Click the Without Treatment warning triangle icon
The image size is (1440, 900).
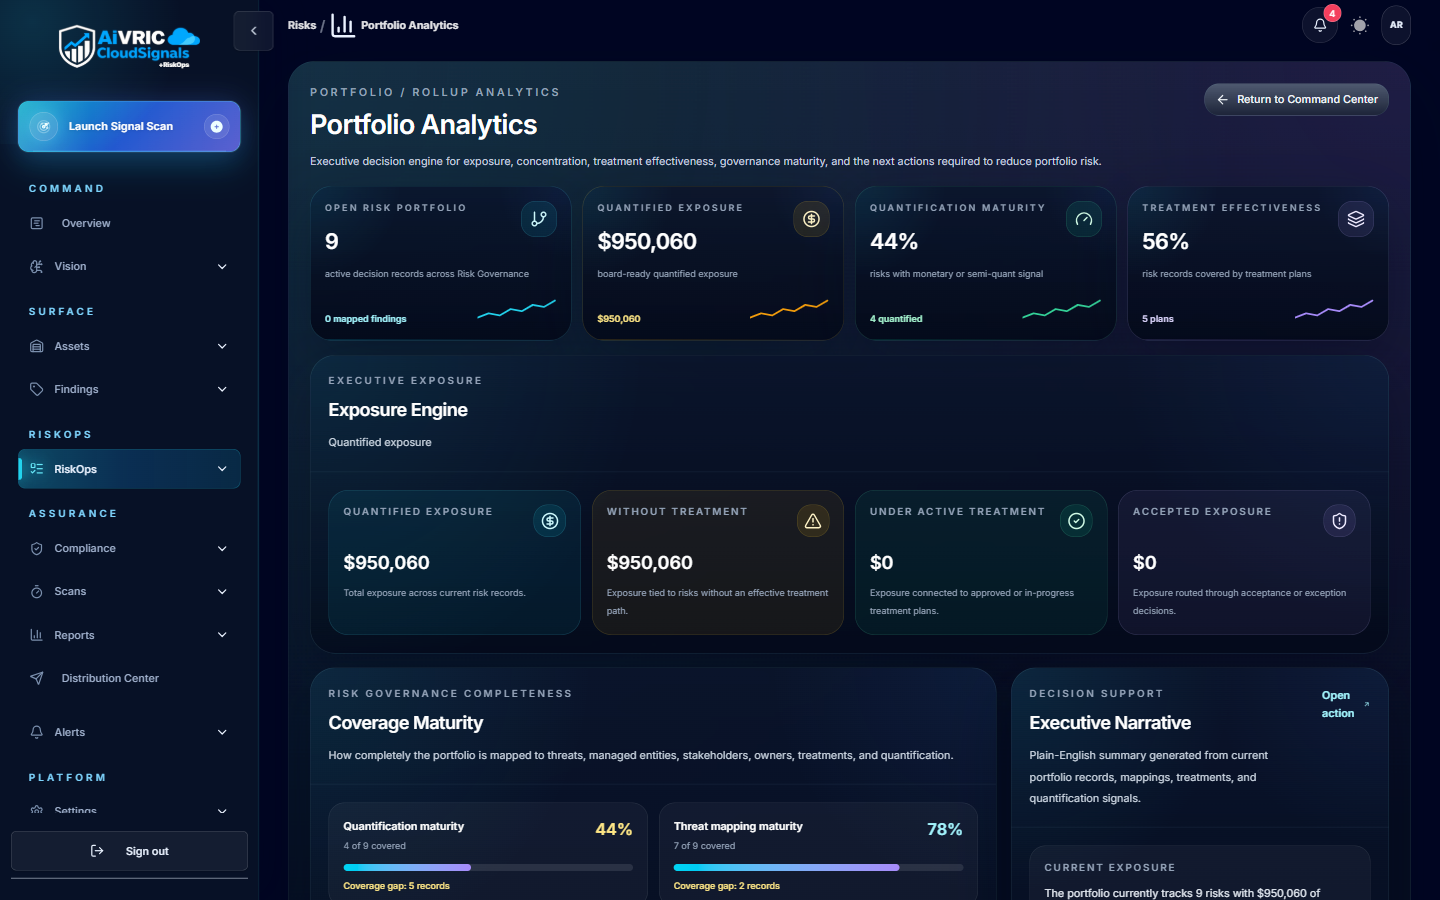(x=813, y=521)
